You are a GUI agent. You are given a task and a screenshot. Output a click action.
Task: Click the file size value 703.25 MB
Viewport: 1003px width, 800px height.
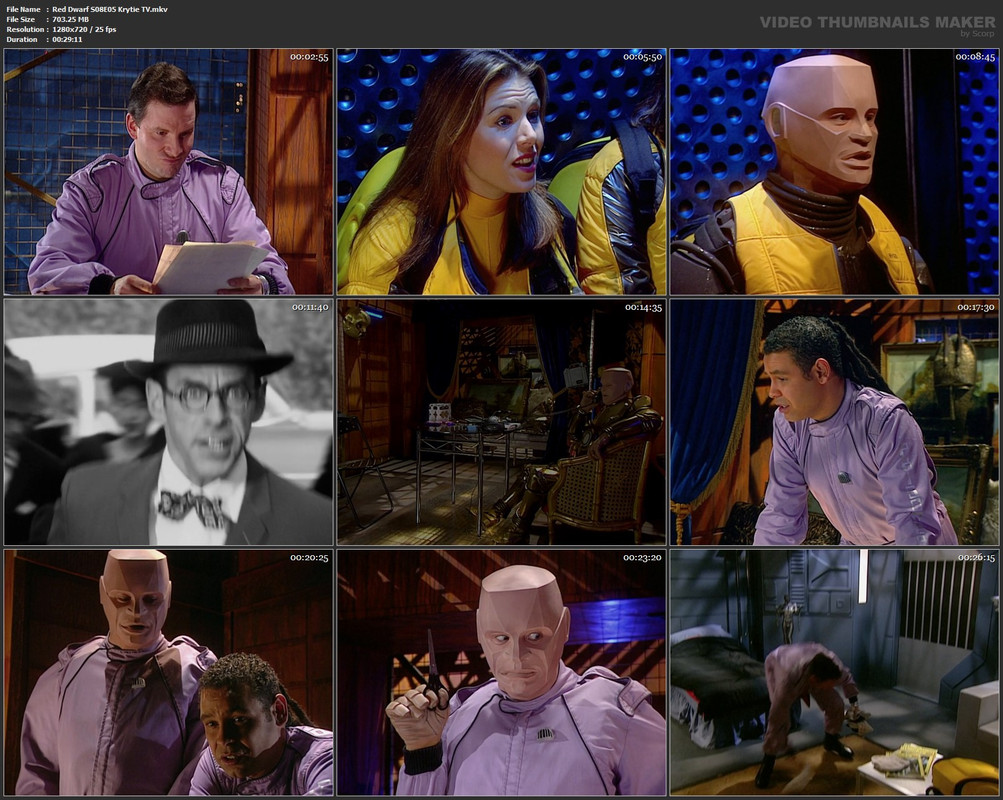point(70,20)
